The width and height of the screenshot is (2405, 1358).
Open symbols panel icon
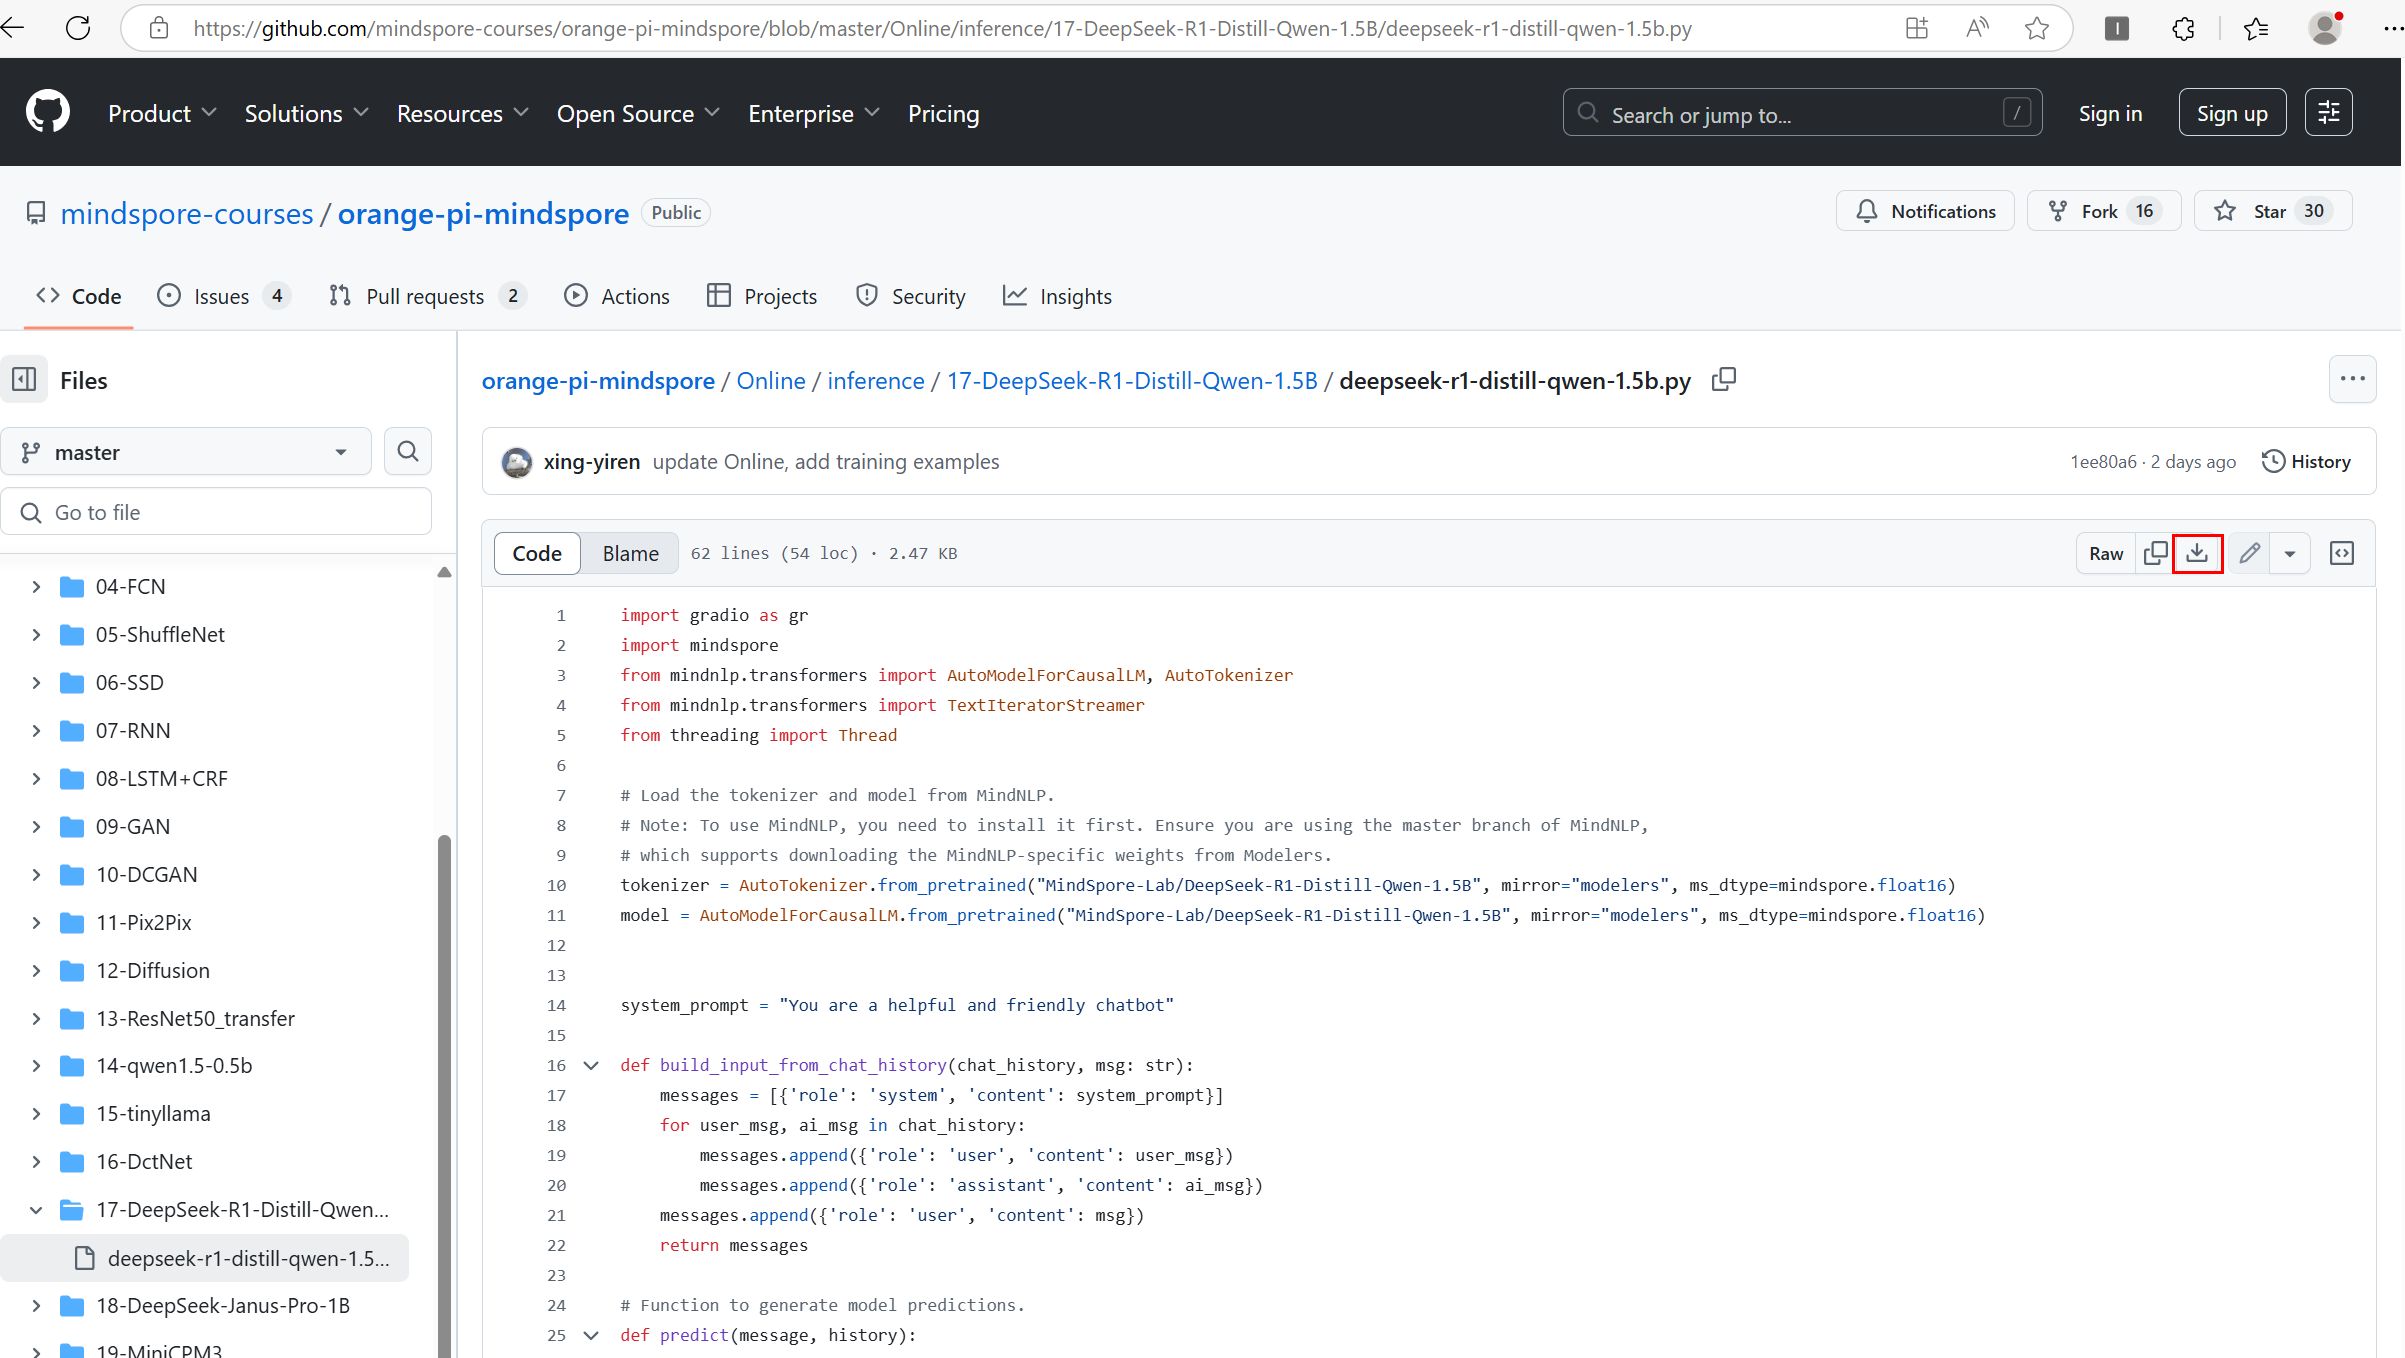tap(2342, 553)
